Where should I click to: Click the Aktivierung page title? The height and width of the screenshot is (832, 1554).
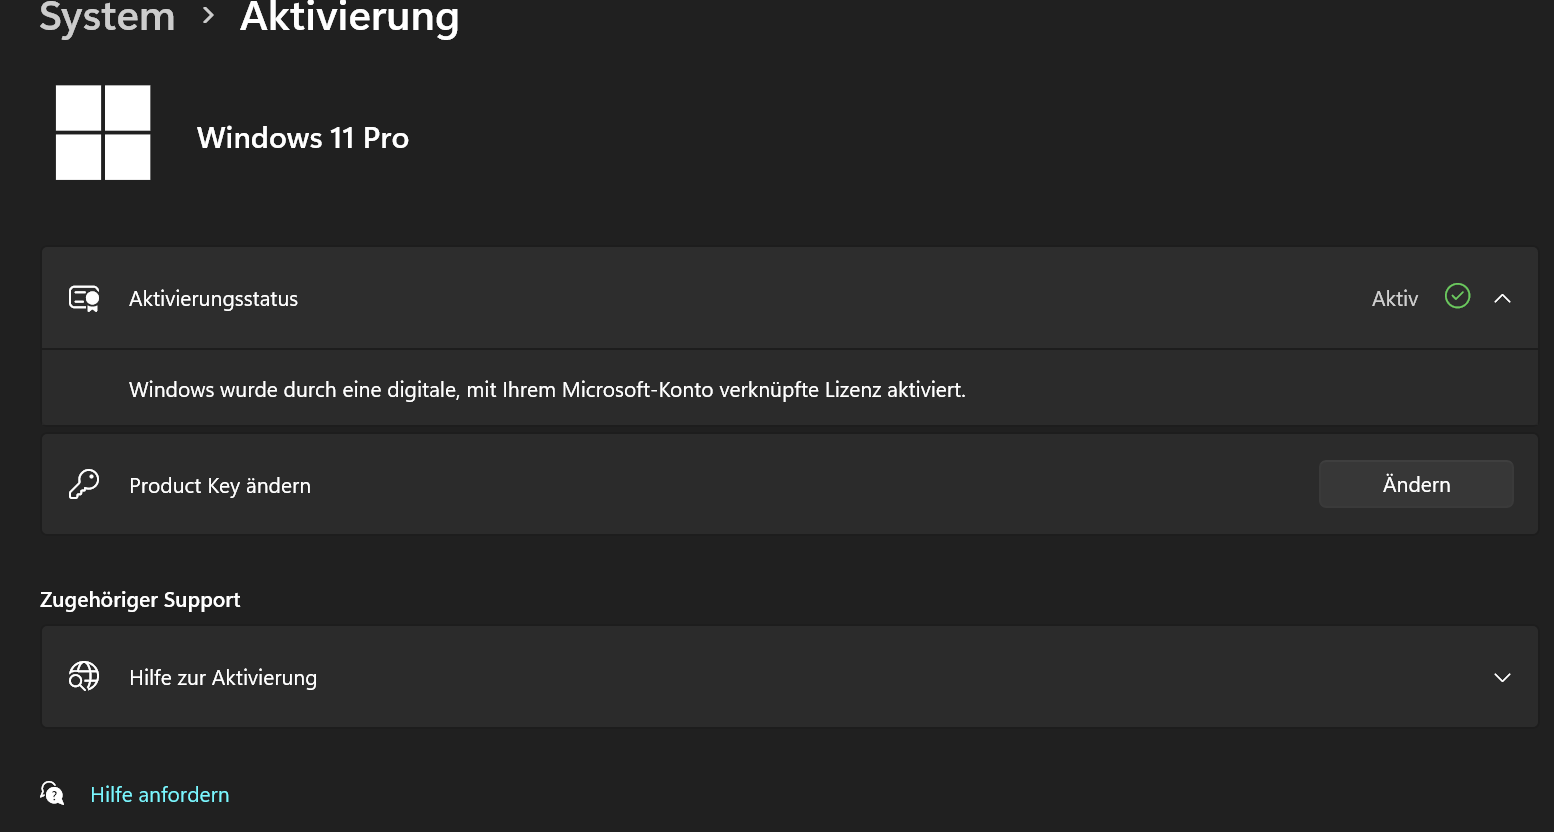click(x=349, y=18)
